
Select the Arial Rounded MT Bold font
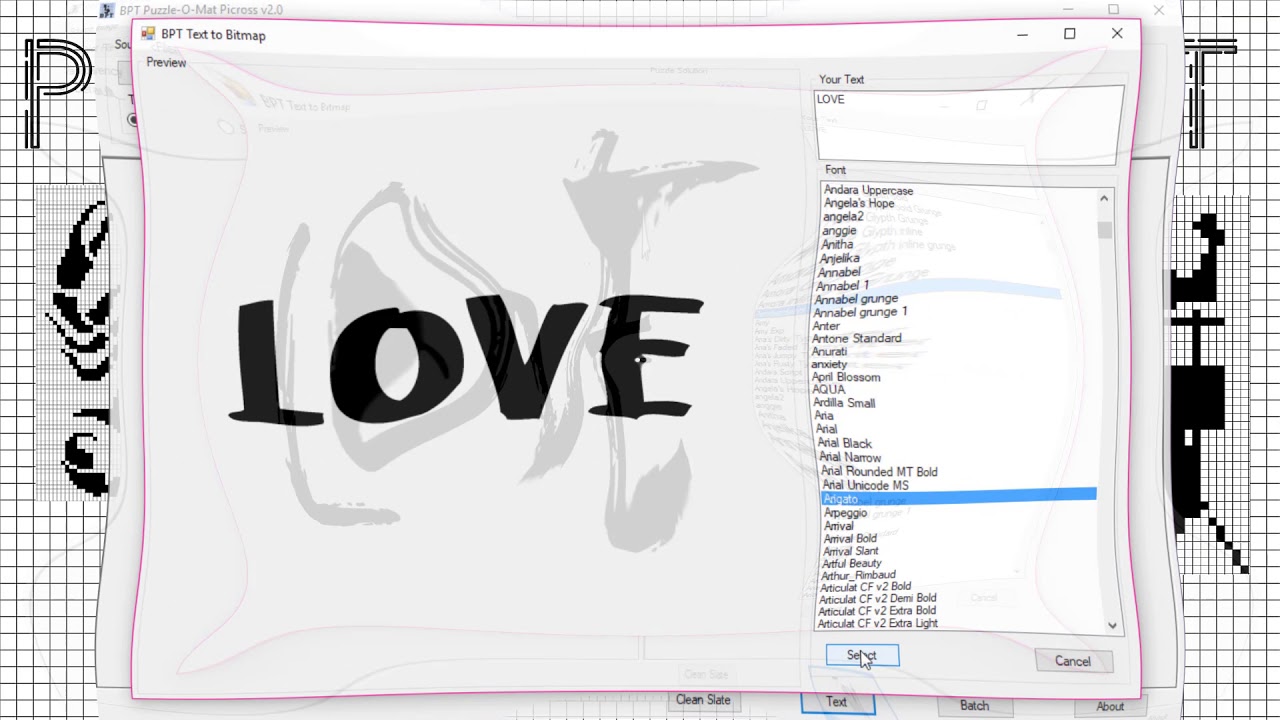(879, 471)
